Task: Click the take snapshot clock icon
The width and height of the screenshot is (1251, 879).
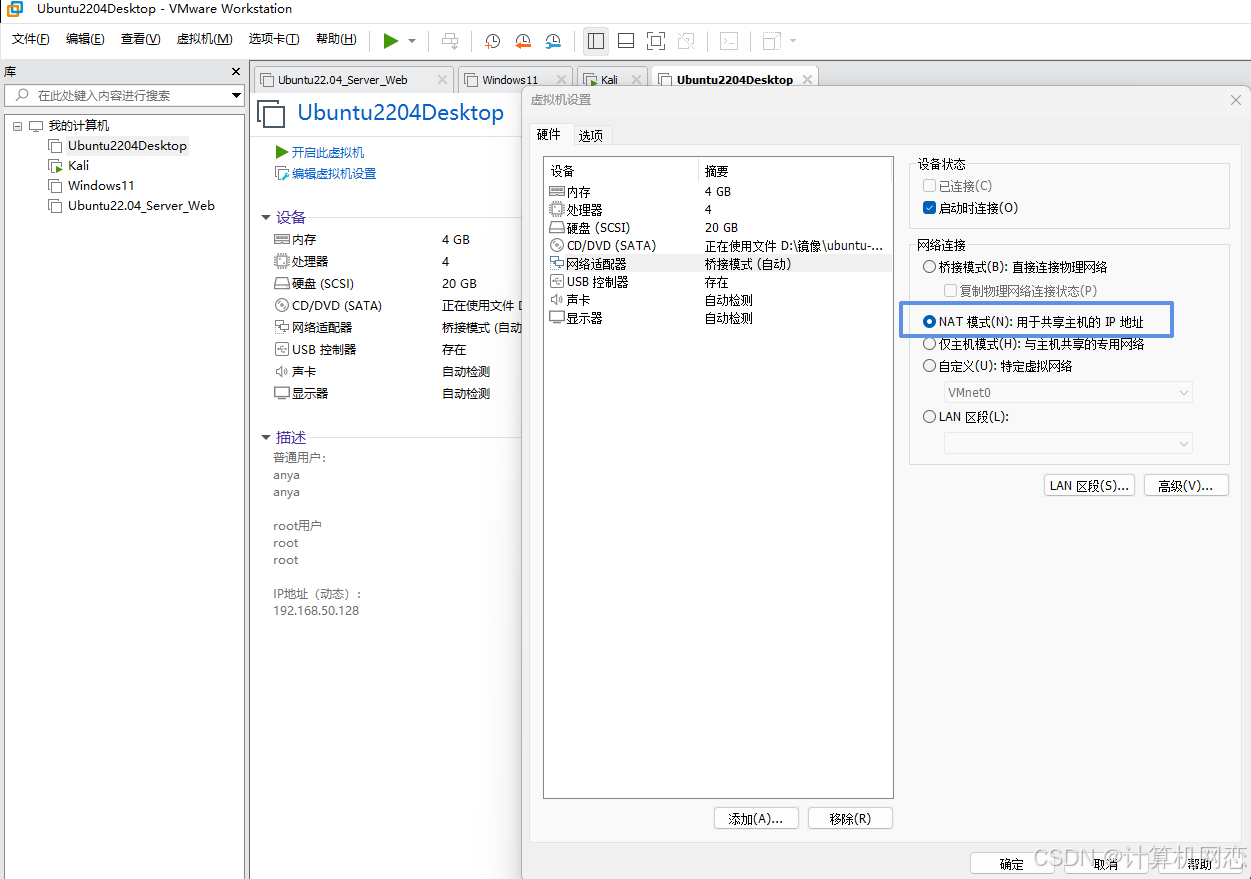Action: pos(492,41)
